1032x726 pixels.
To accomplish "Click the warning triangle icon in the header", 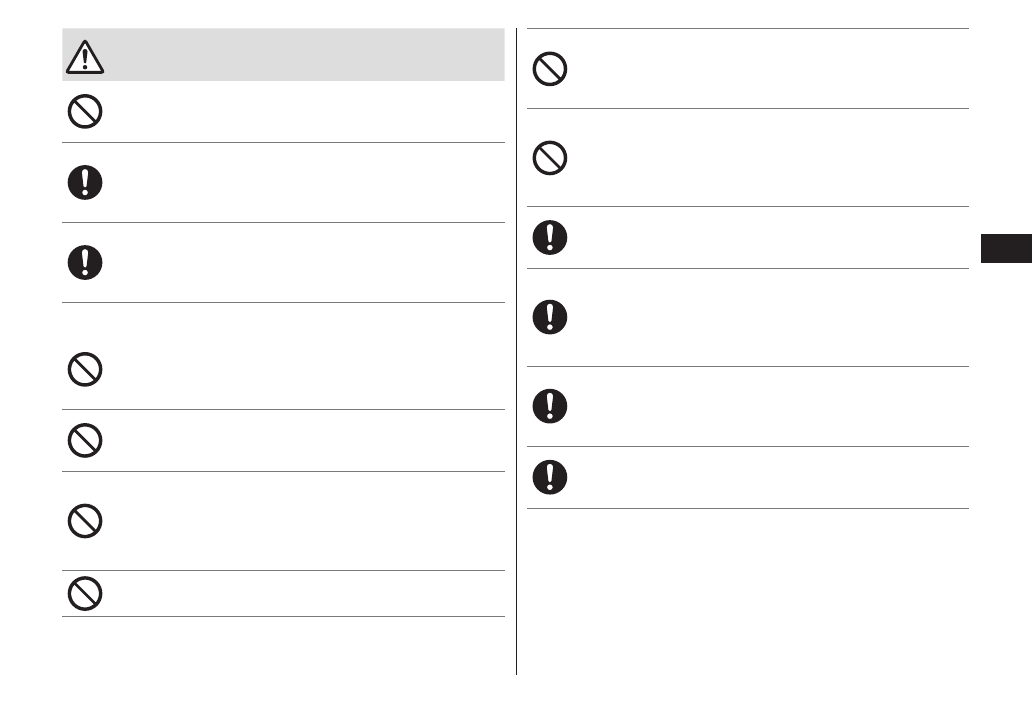I will point(85,58).
